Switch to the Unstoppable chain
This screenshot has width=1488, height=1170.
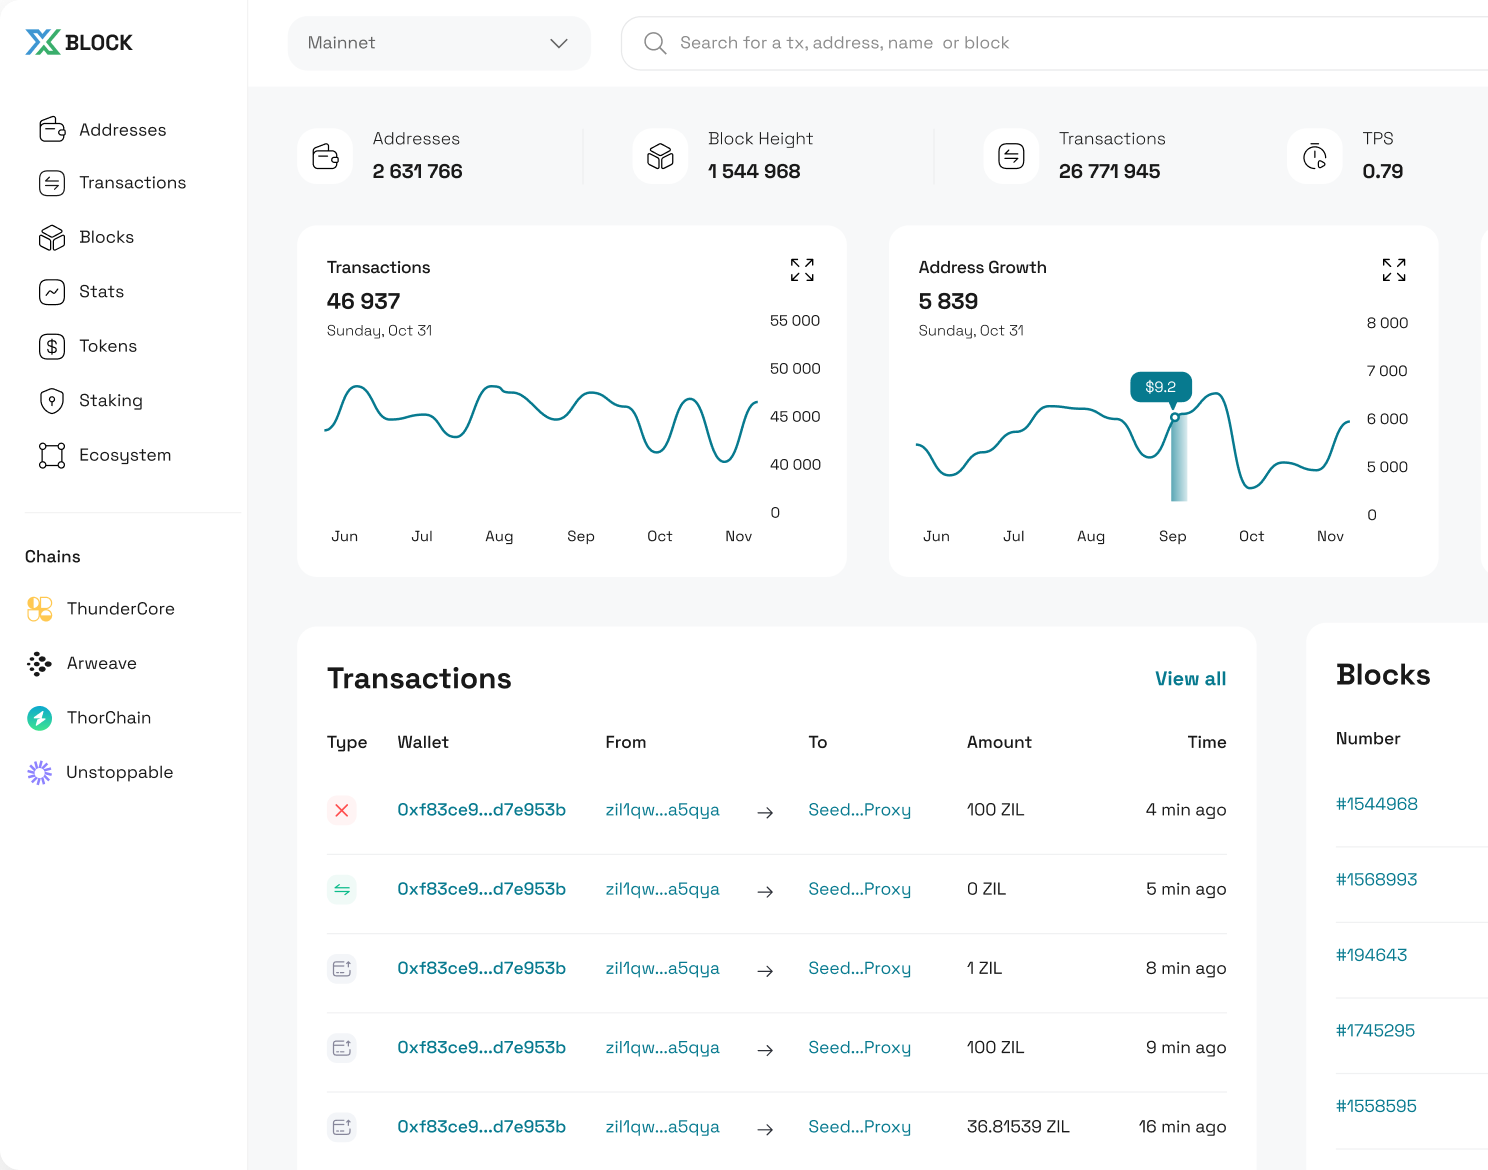tap(120, 772)
